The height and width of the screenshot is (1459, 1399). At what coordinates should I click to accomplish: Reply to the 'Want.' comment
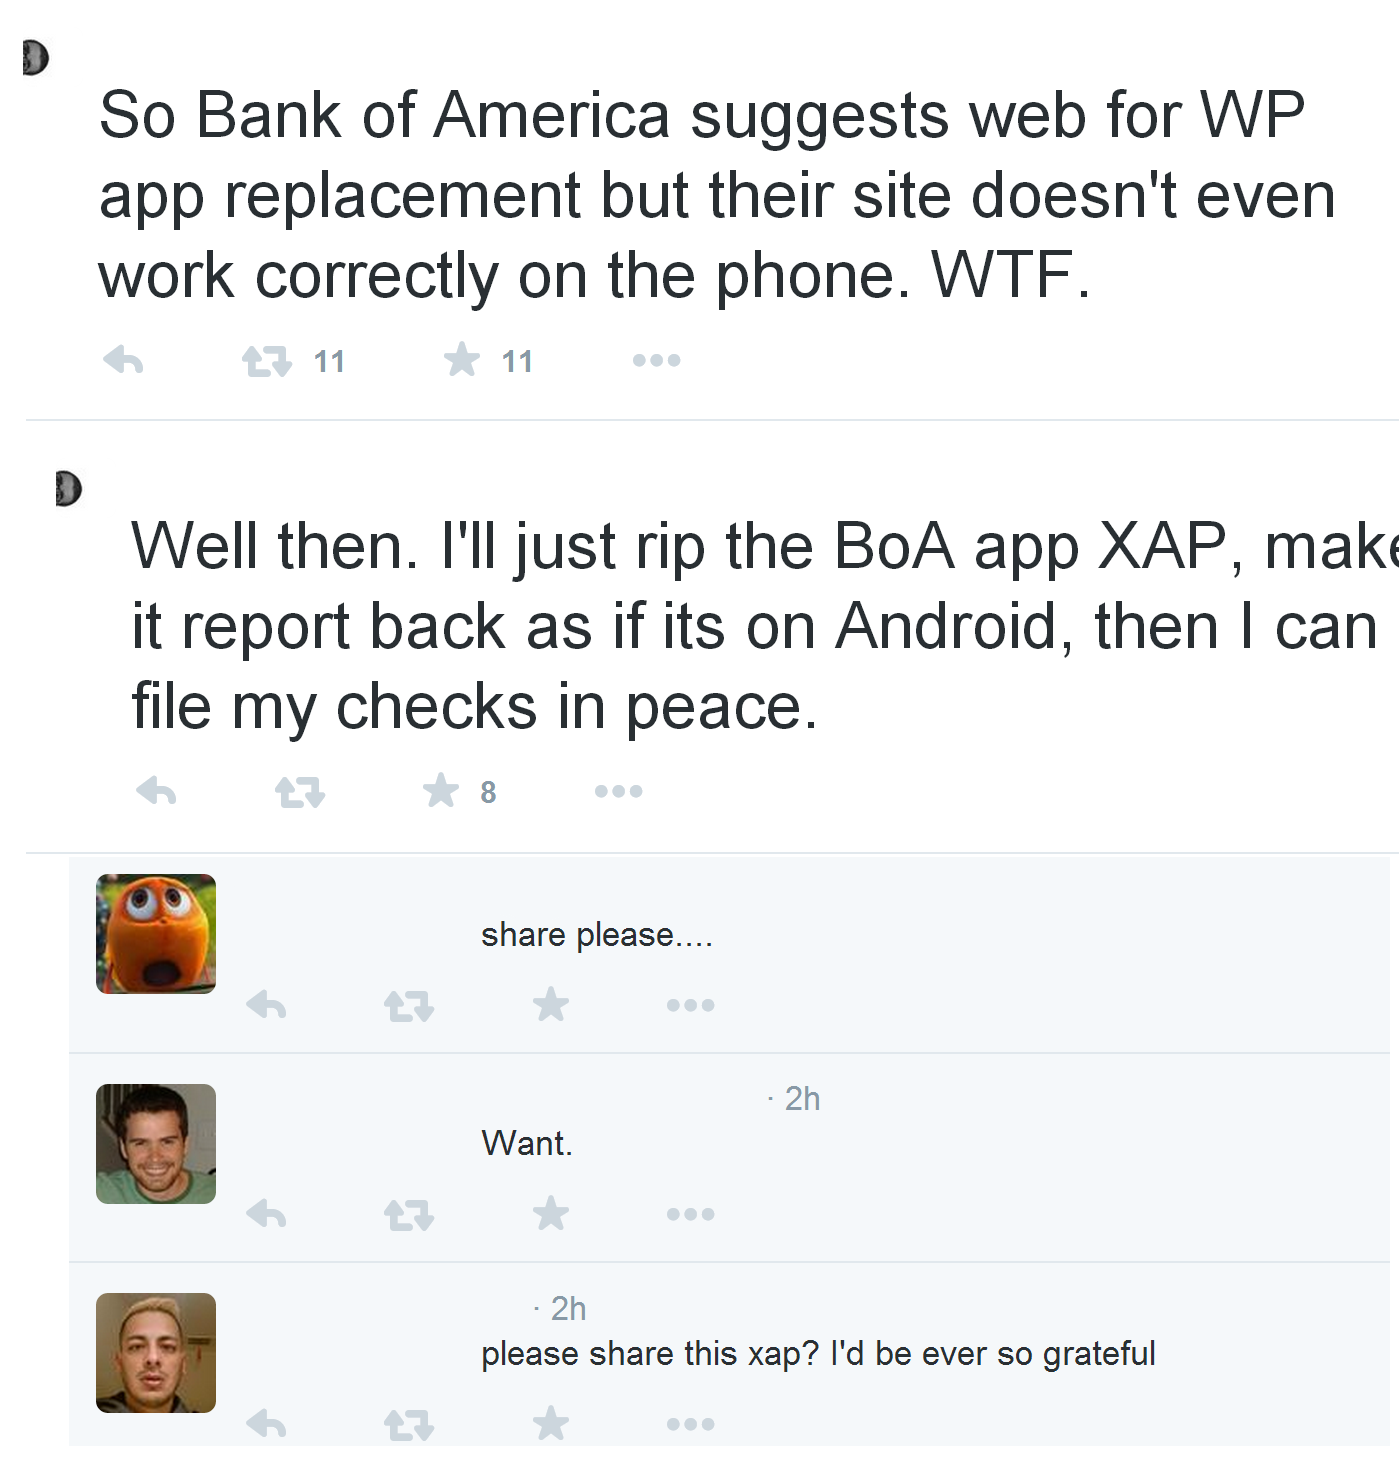[266, 1214]
